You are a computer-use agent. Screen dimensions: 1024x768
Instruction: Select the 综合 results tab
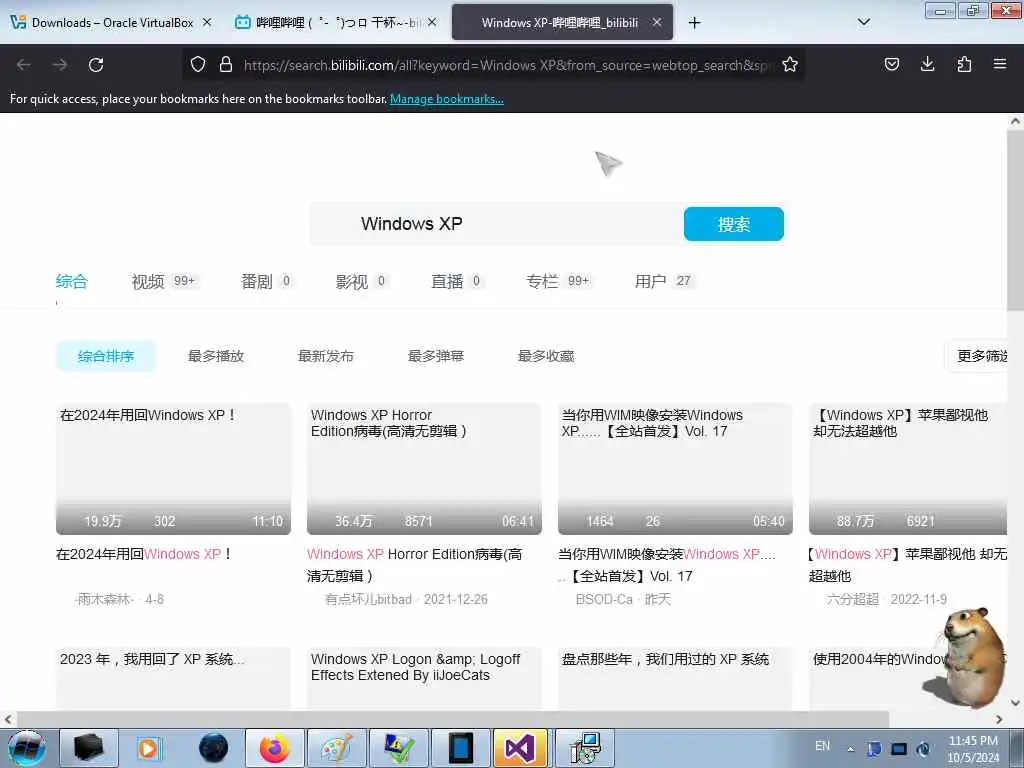pyautogui.click(x=71, y=281)
